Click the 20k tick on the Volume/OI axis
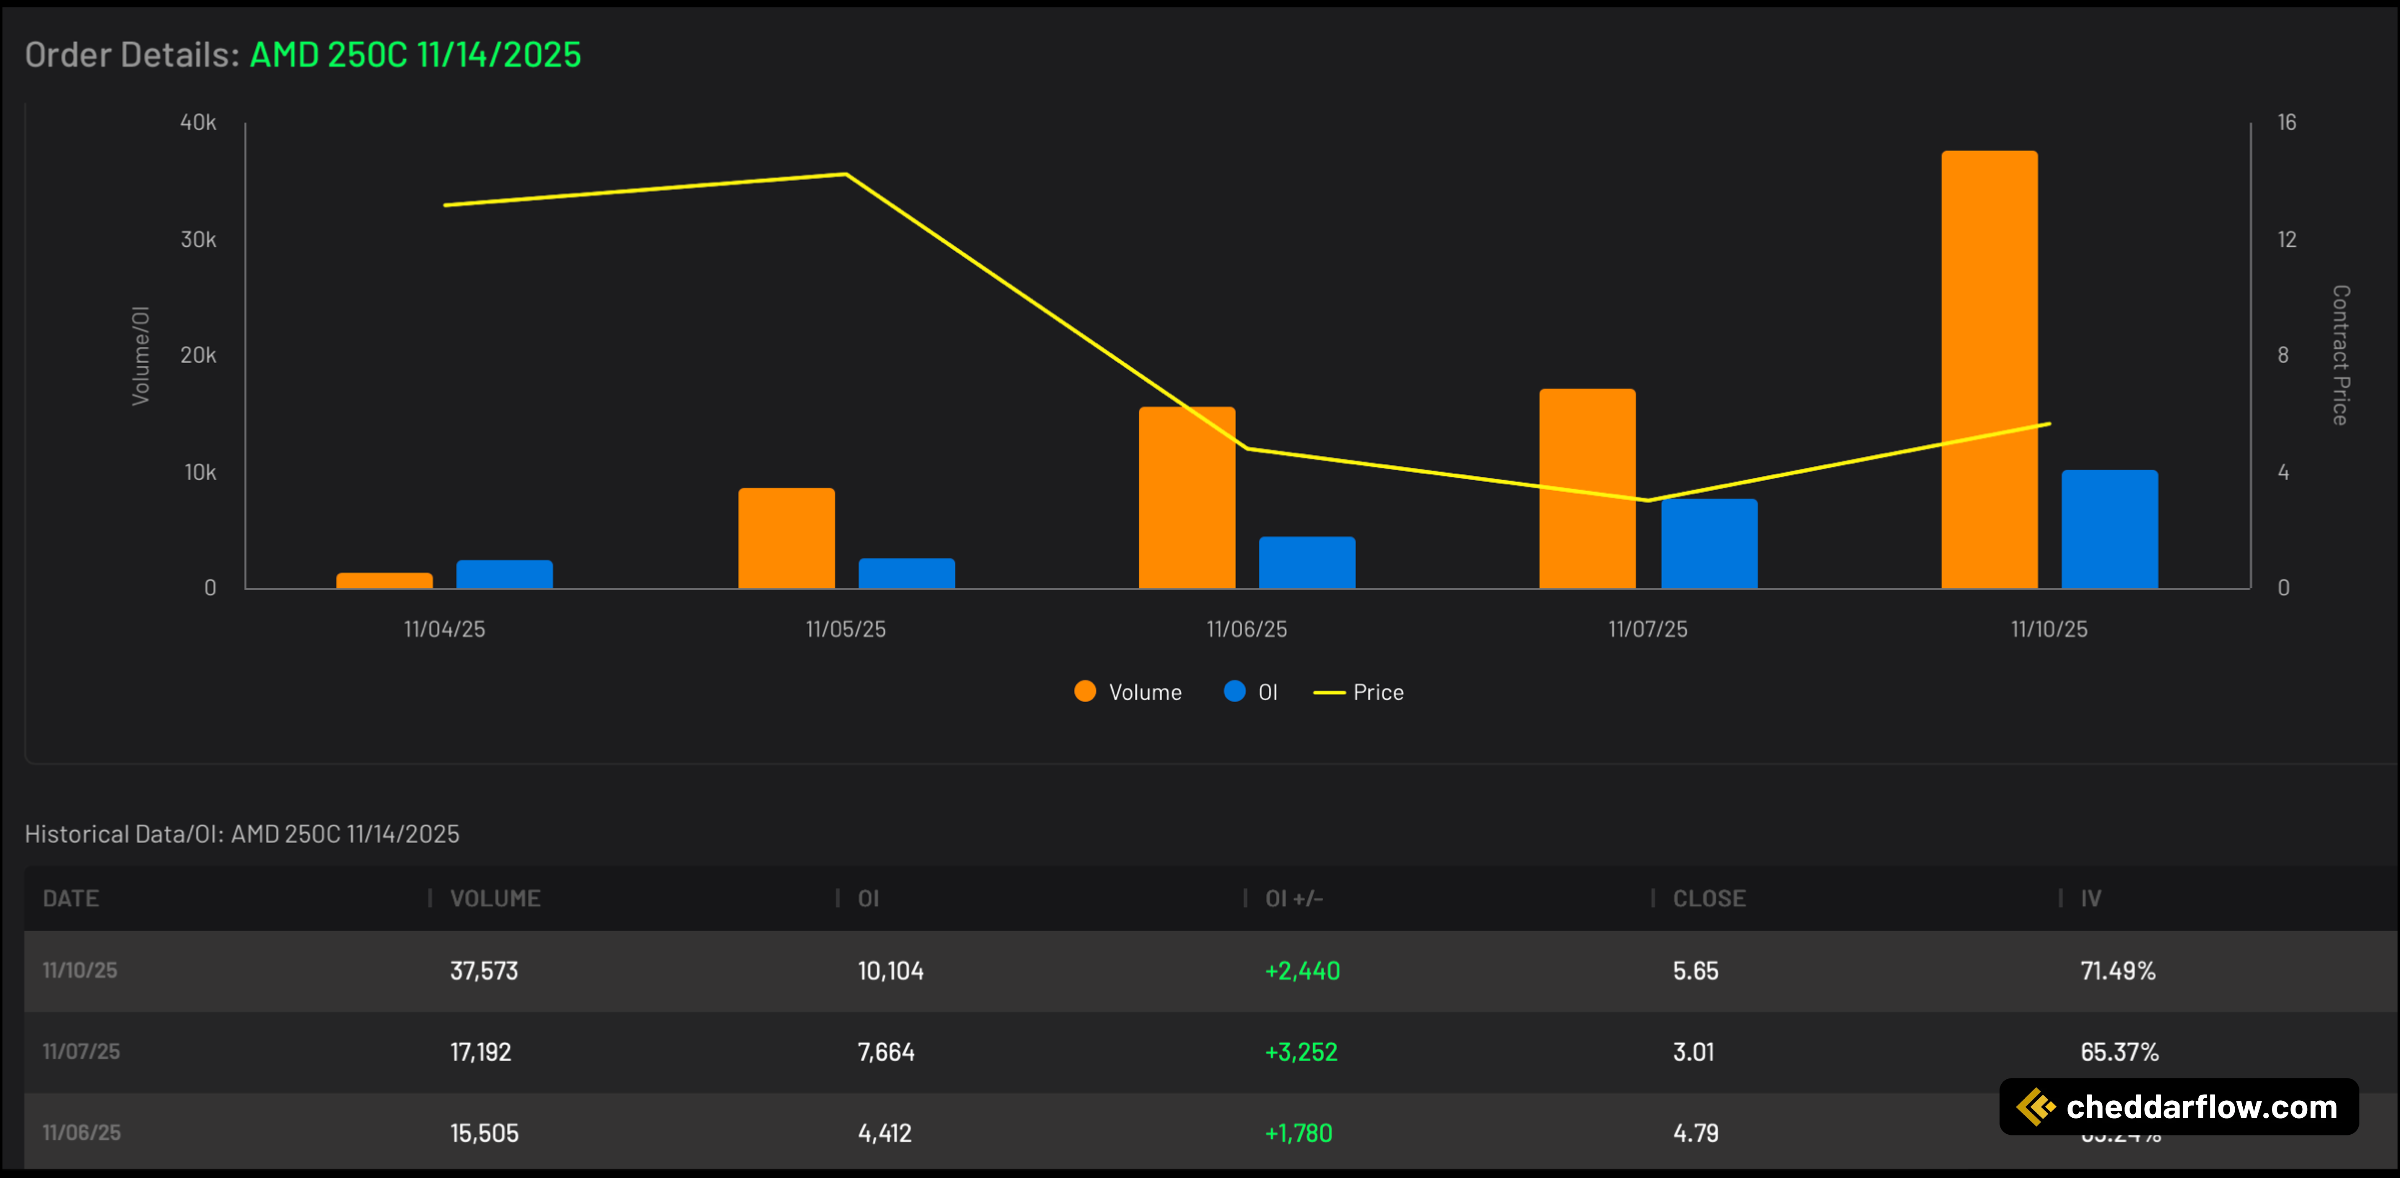This screenshot has width=2400, height=1178. pos(198,355)
